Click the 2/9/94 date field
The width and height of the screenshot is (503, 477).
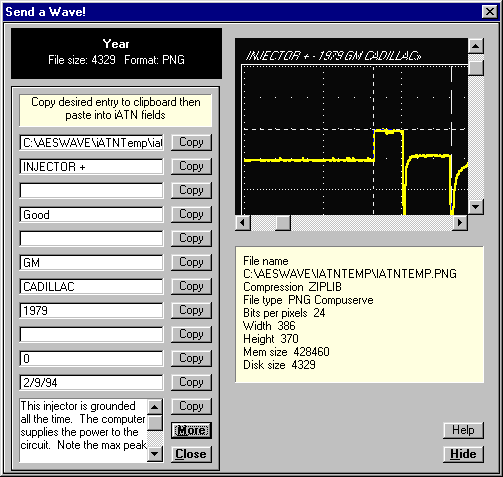pyautogui.click(x=92, y=383)
